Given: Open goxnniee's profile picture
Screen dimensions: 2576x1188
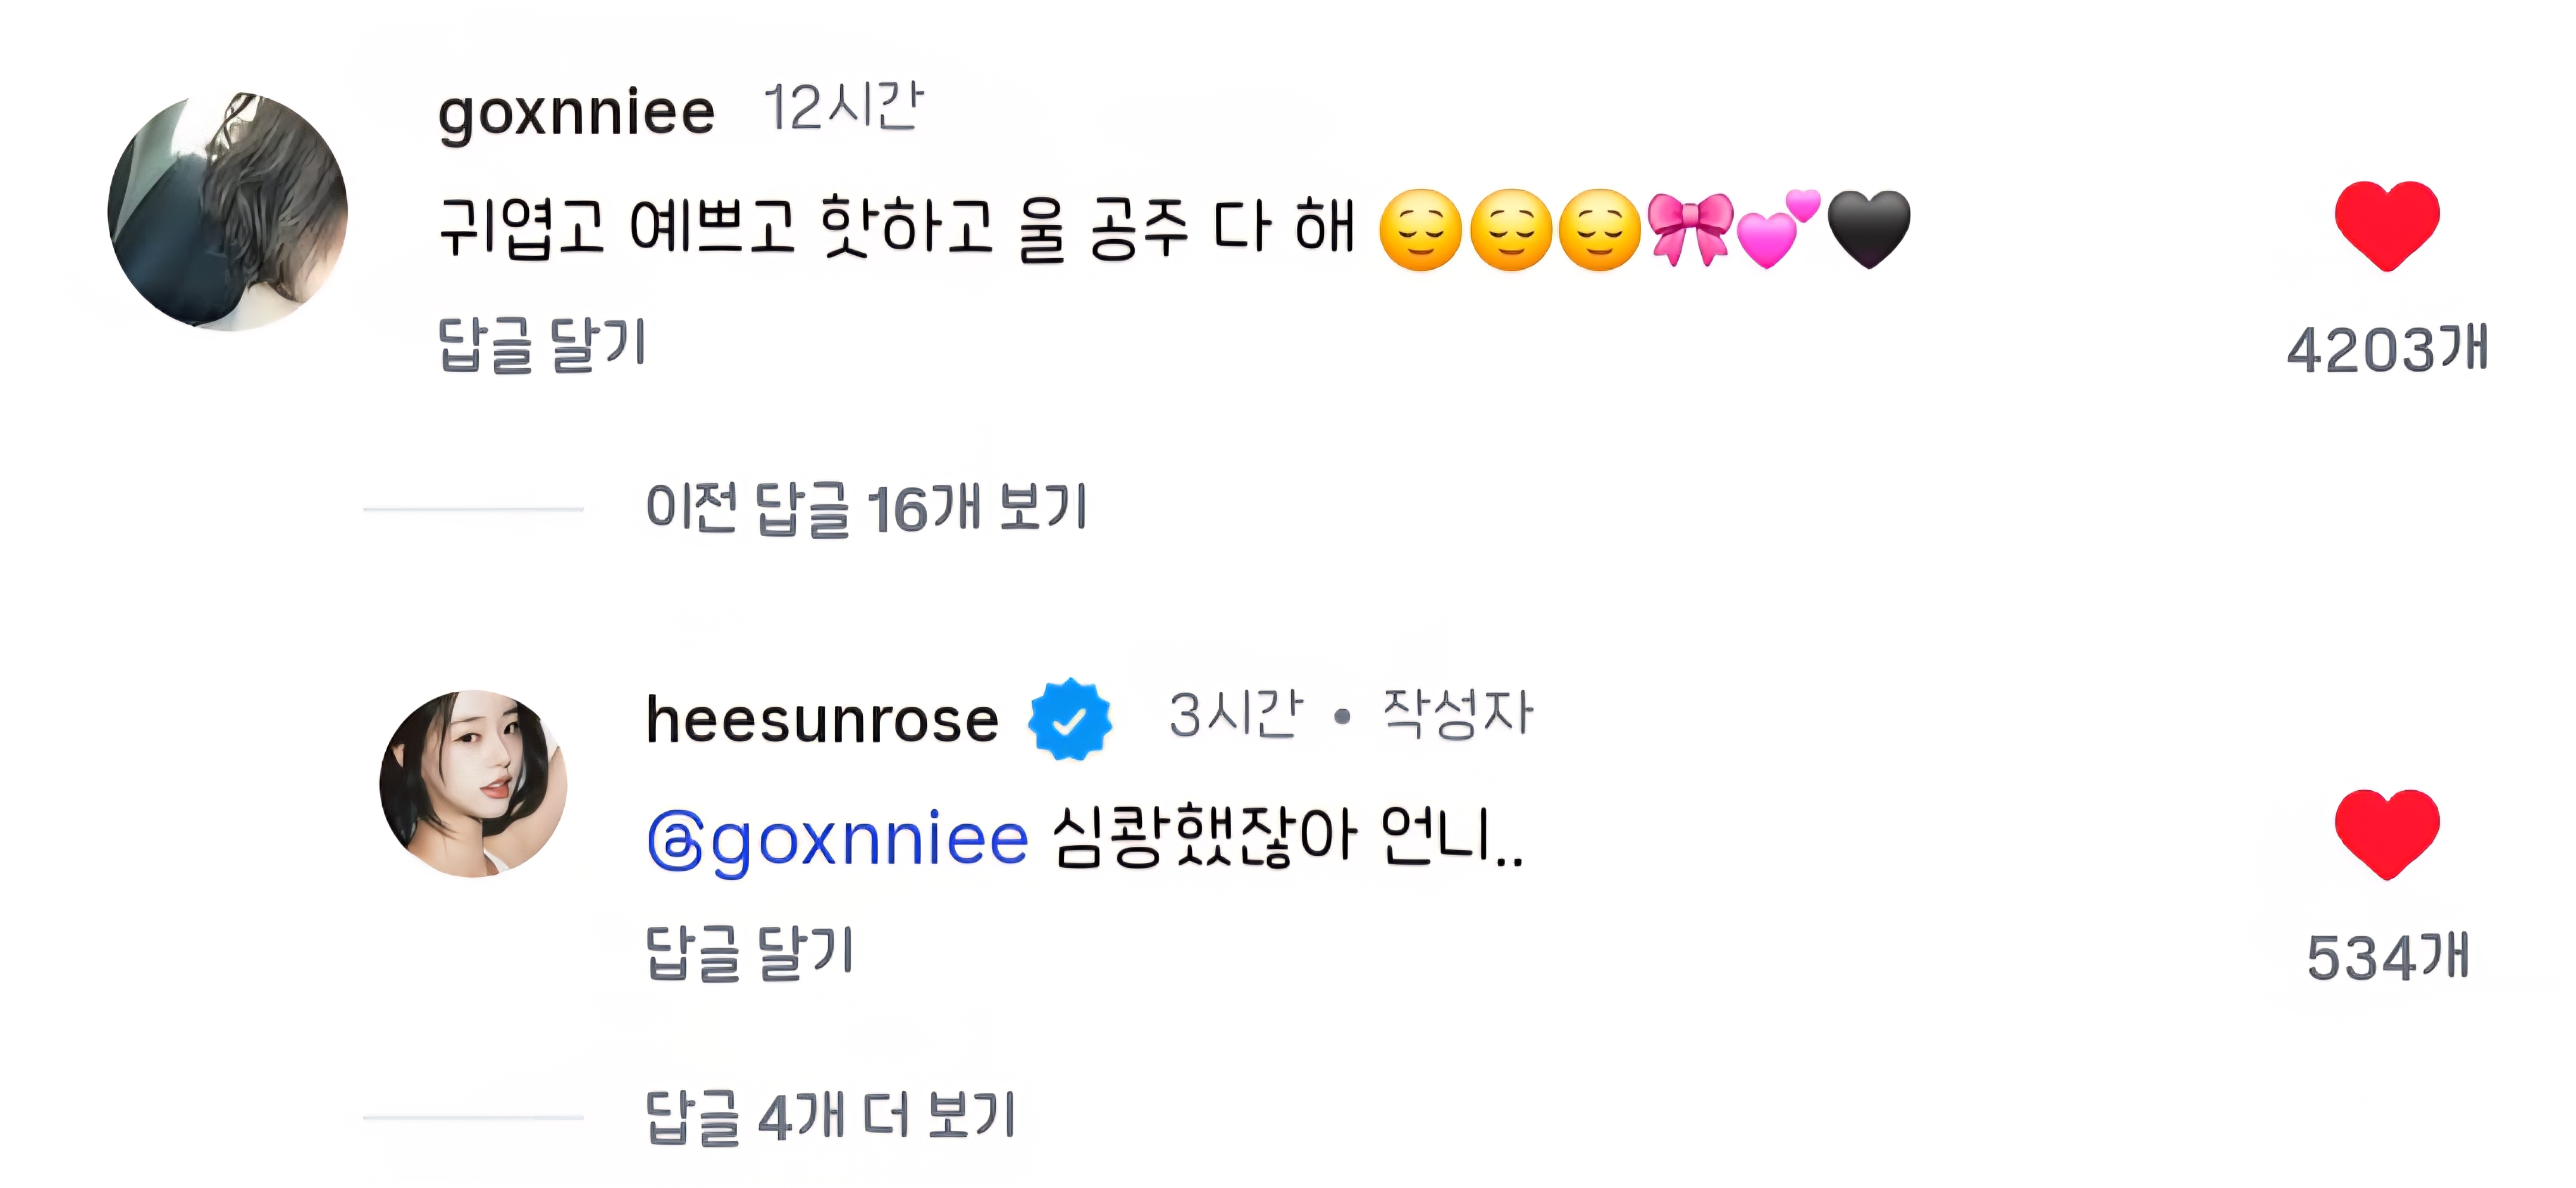Looking at the screenshot, I should tap(228, 211).
